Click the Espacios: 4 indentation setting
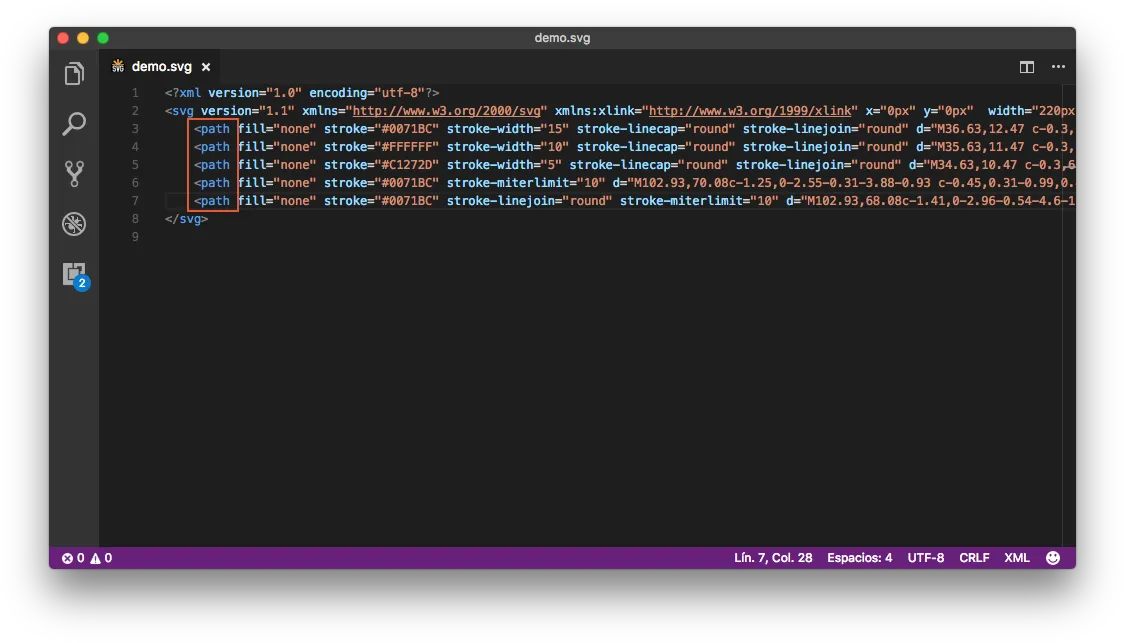Screen dimensions: 1124x643 [x=859, y=558]
